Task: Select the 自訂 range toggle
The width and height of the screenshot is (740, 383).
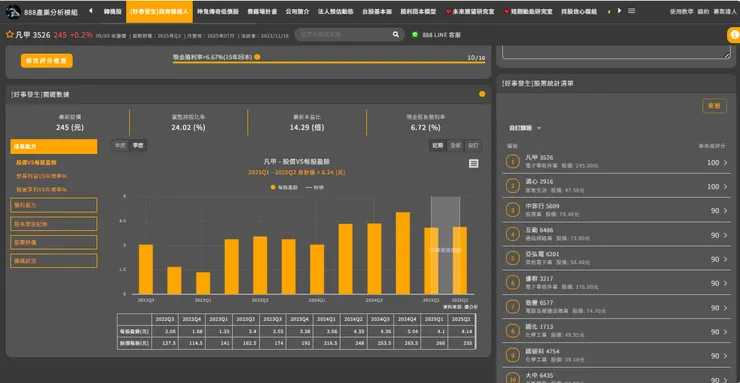Action: pos(472,145)
